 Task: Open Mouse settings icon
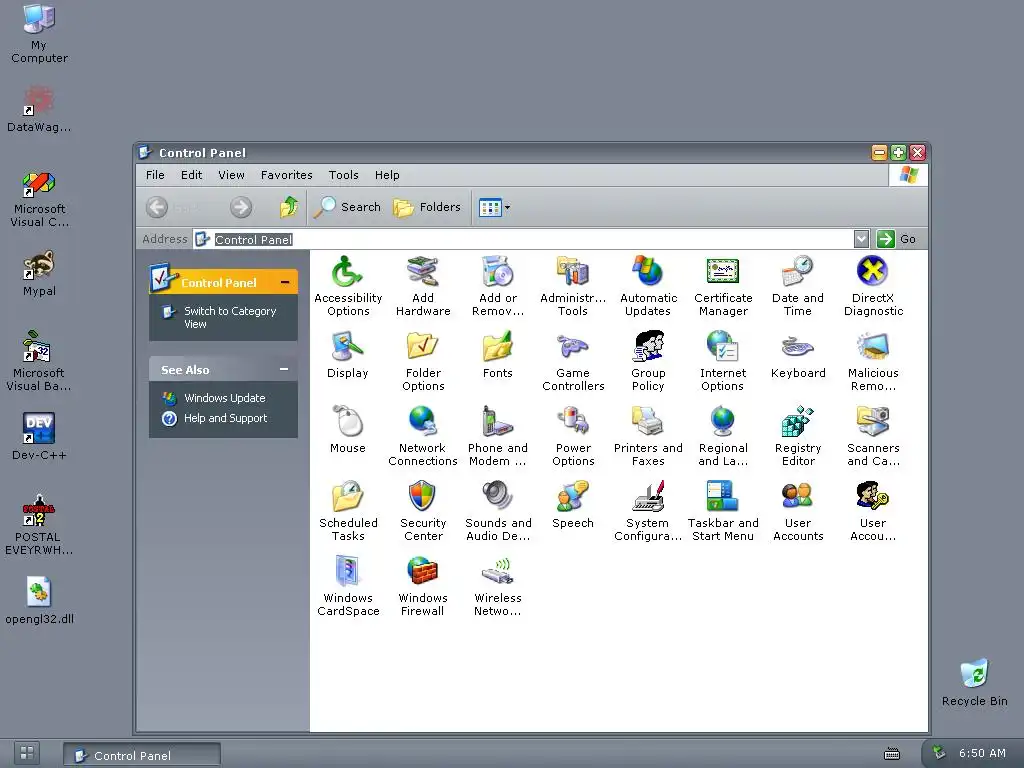[347, 430]
